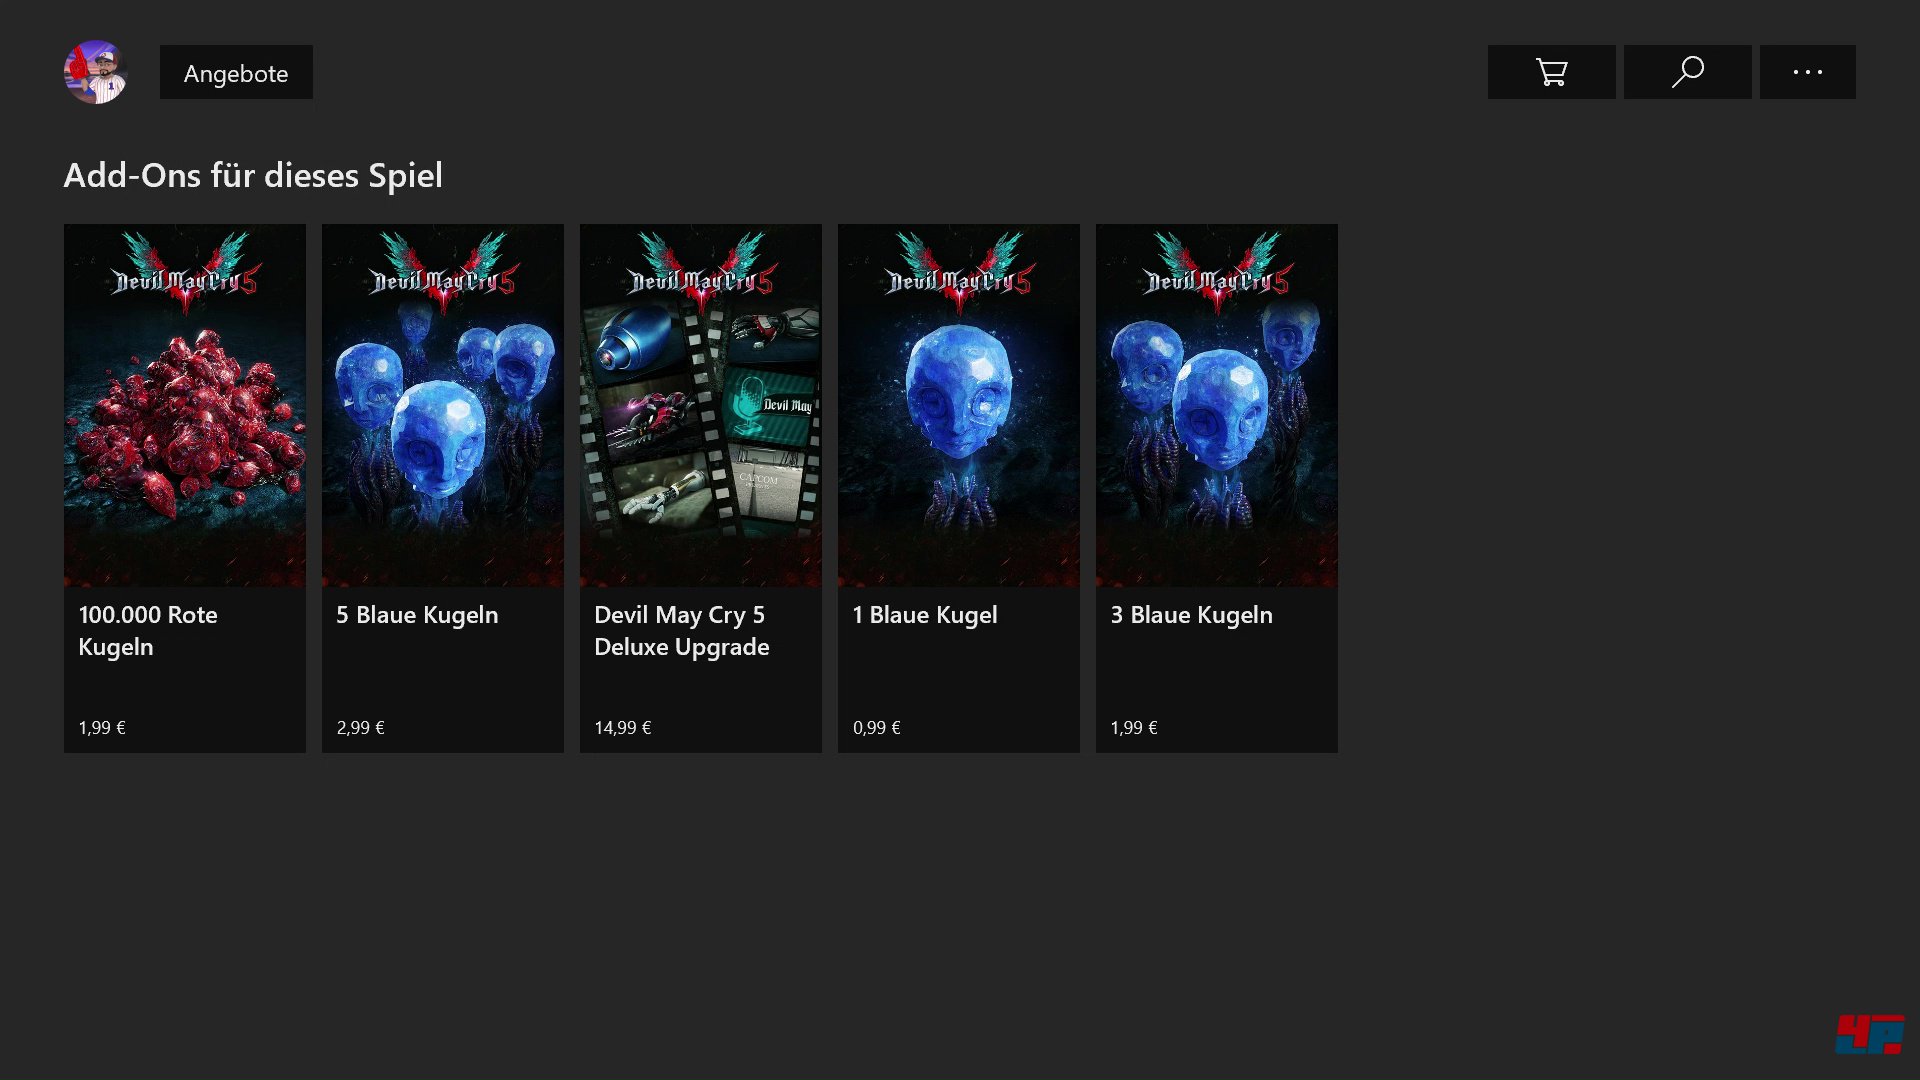Click the 100.000 Rote Kugeln title
This screenshot has width=1920, height=1080.
pyautogui.click(x=148, y=630)
